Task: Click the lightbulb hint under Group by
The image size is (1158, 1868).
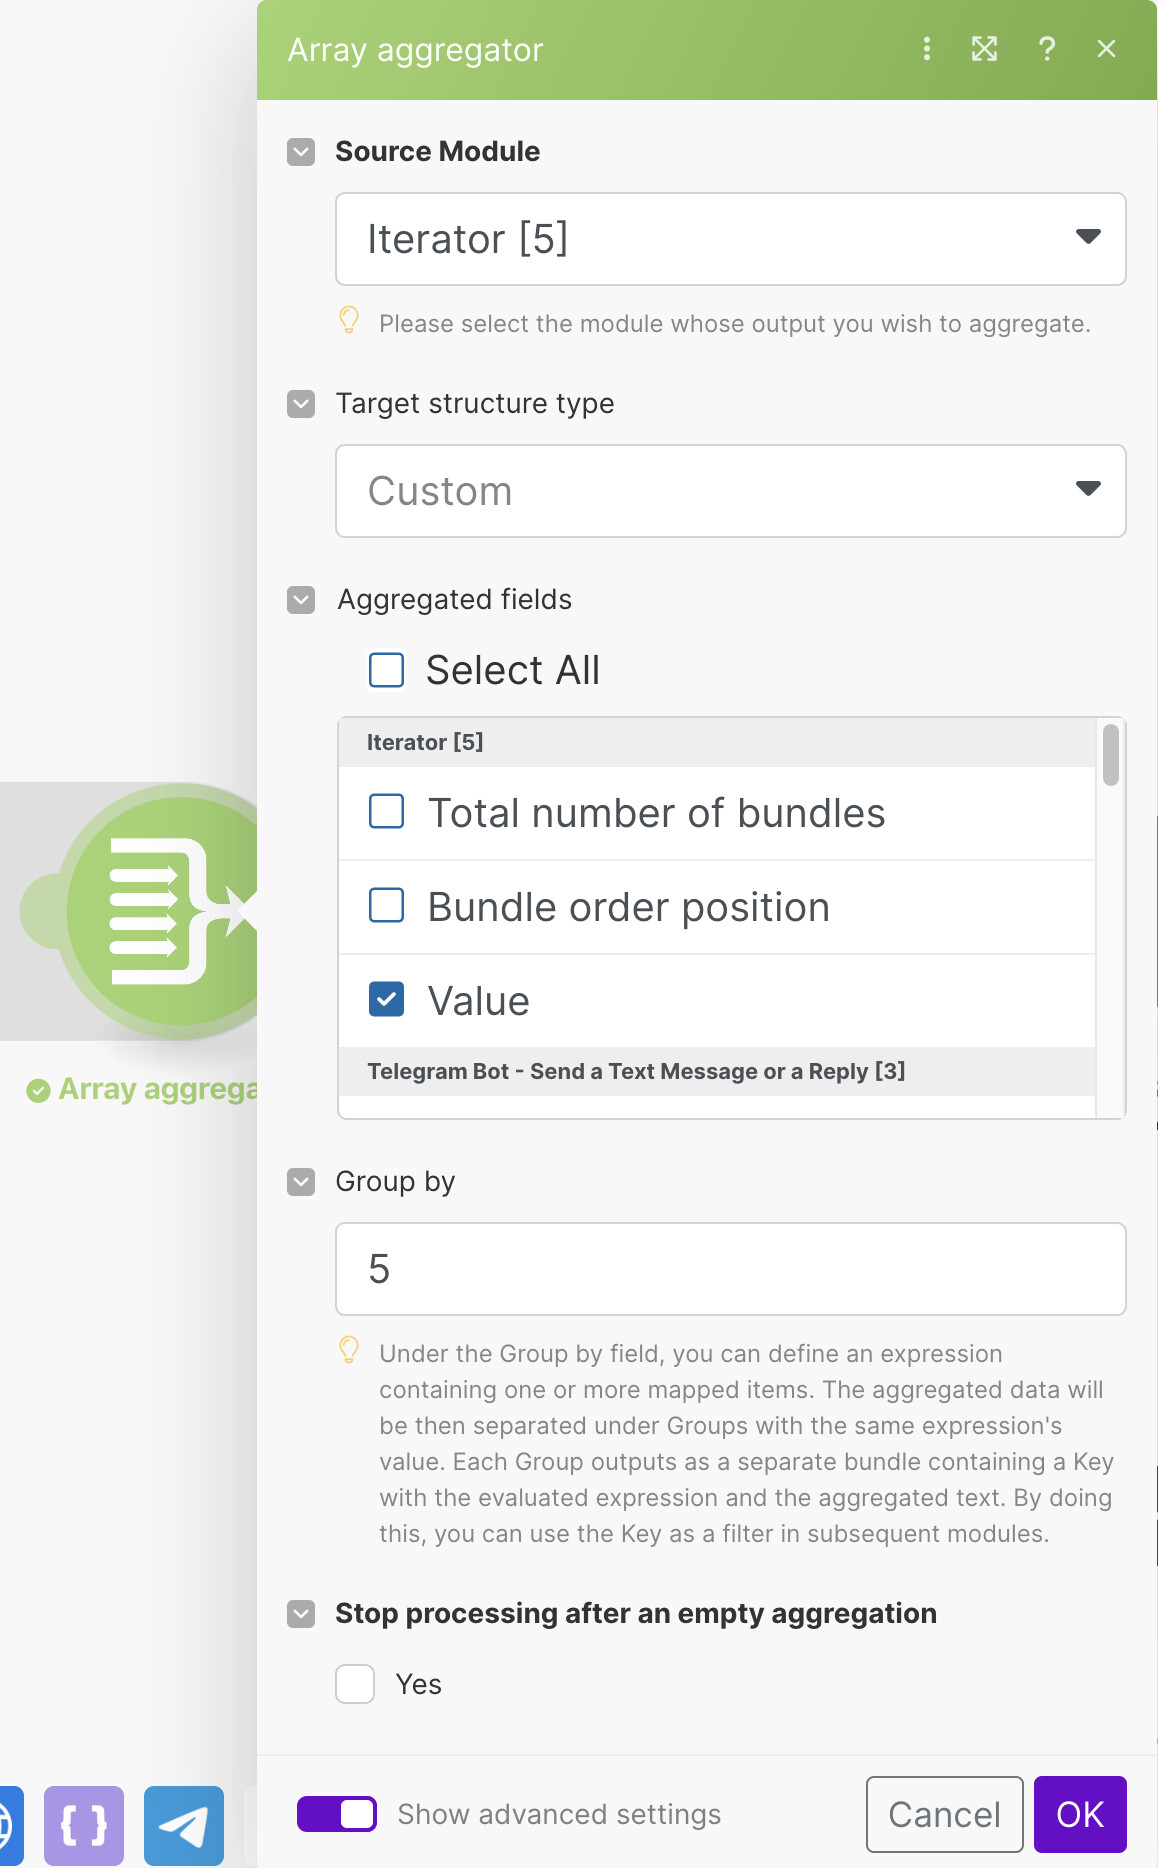Action: pos(349,1350)
